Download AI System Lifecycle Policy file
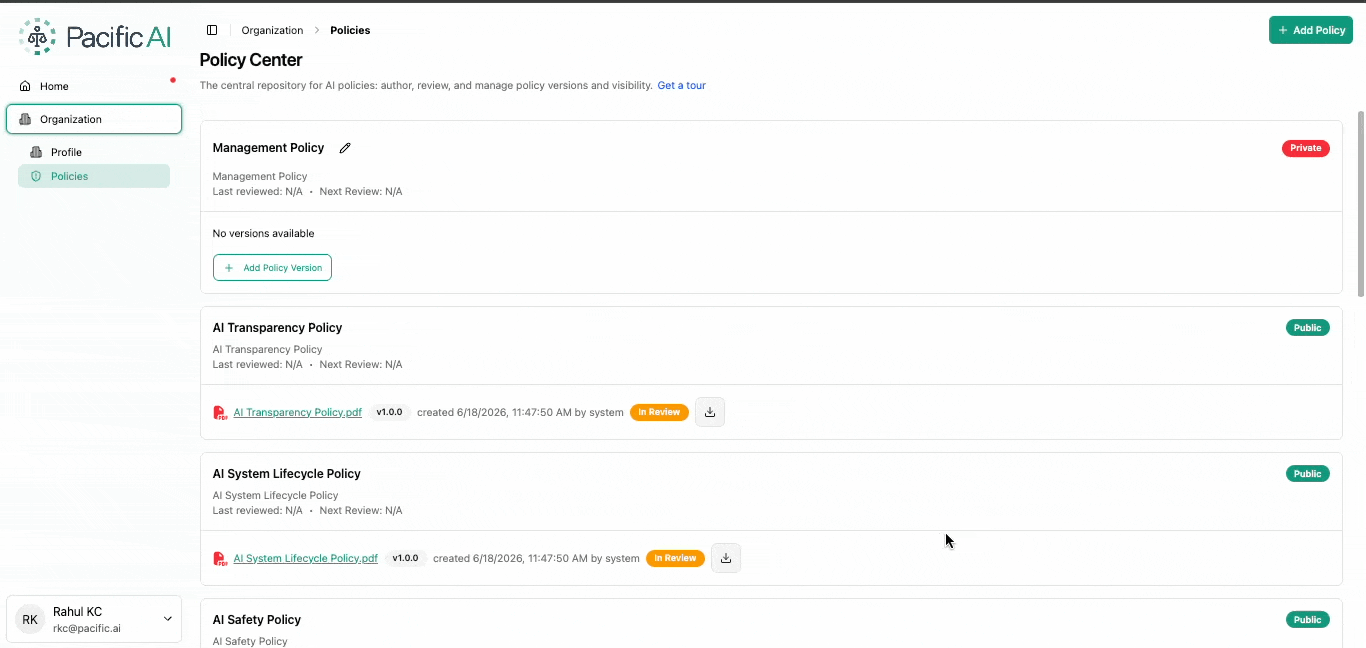Viewport: 1366px width, 648px height. pyautogui.click(x=726, y=558)
